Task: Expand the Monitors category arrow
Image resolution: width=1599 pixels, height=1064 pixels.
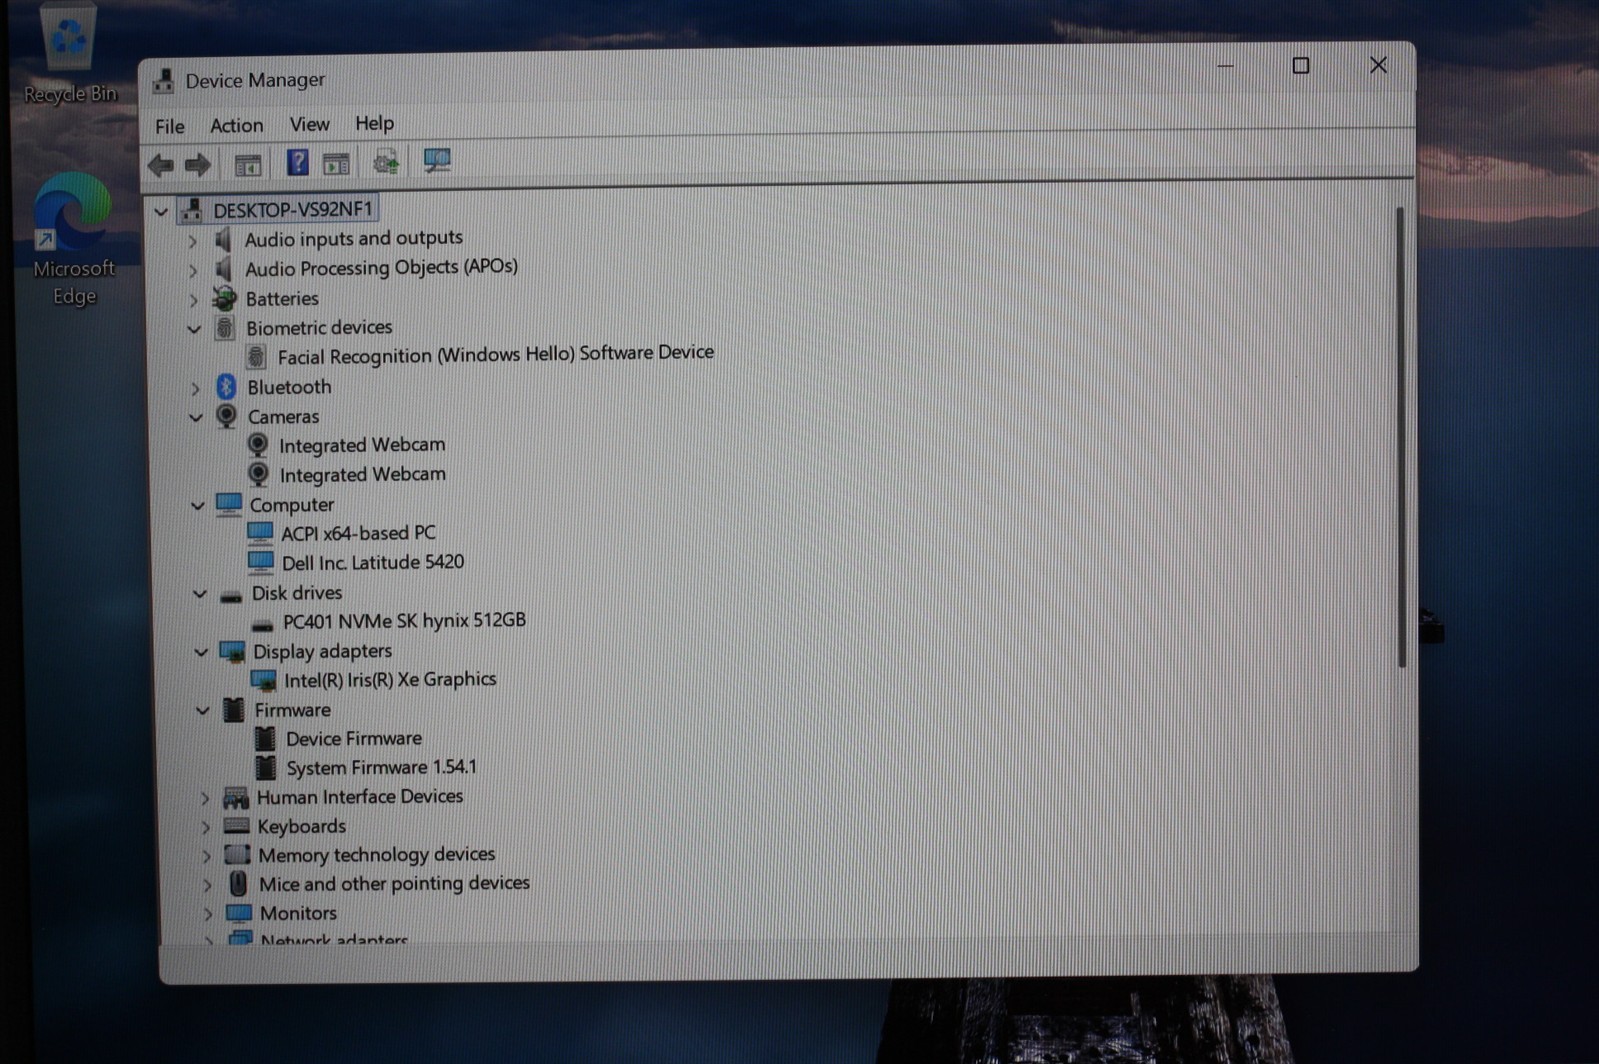Action: (208, 914)
